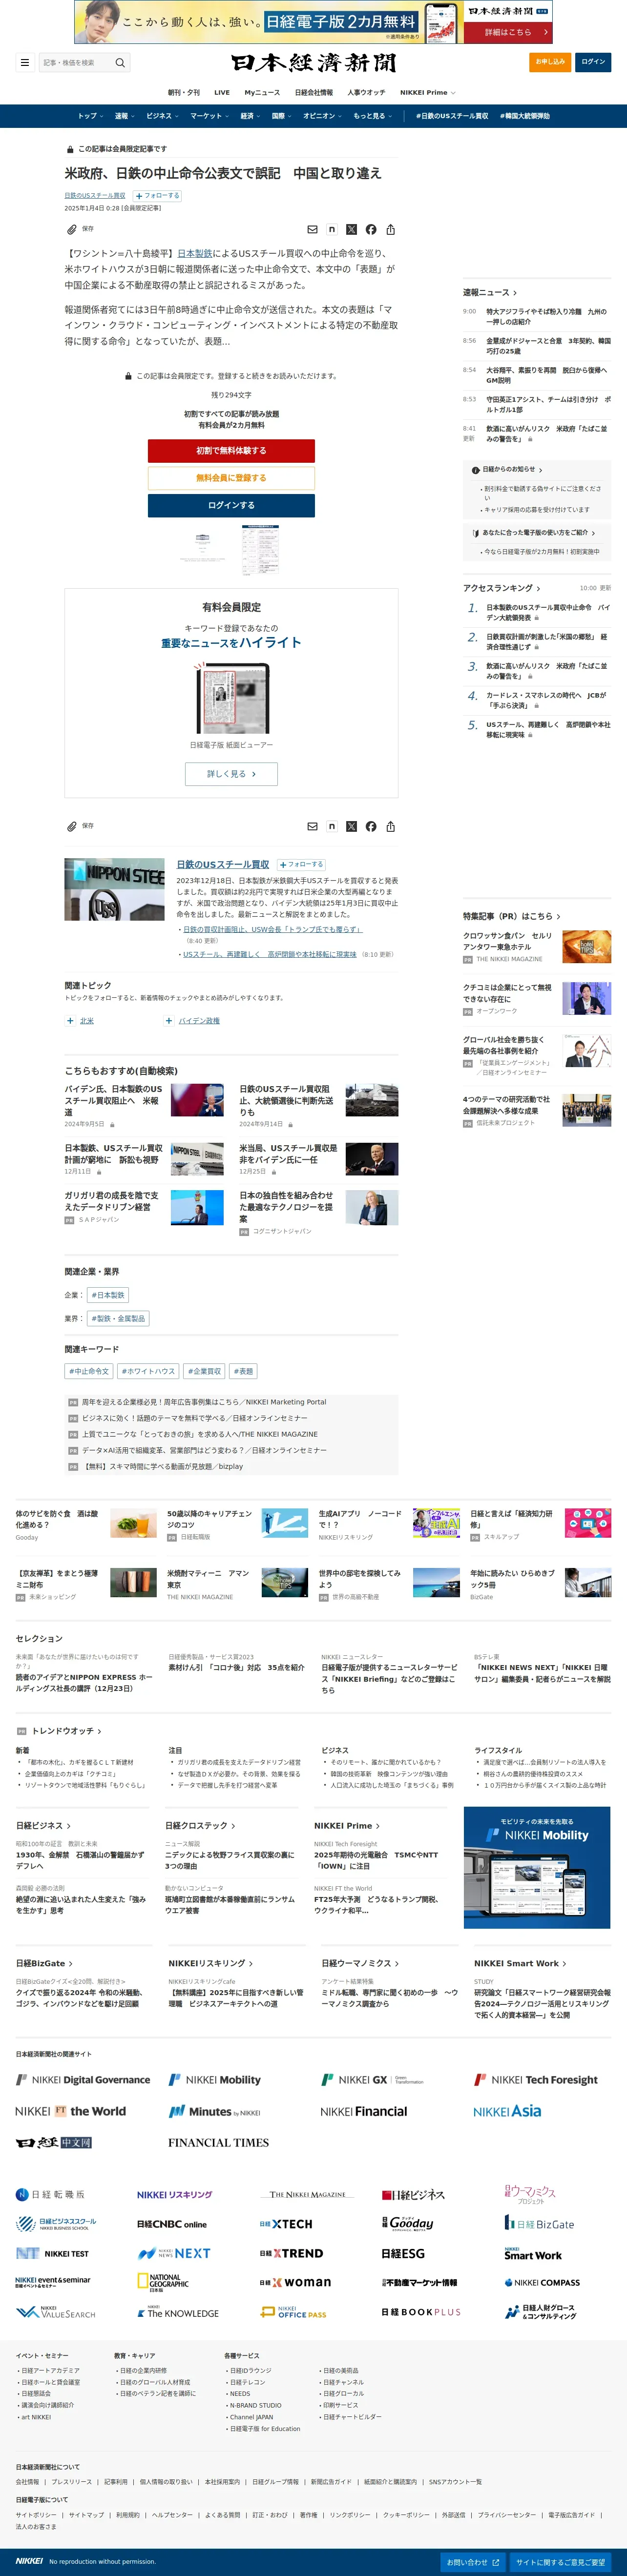The width and height of the screenshot is (627, 2576).
Task: Select the #製鉄・金属製品 industry tag
Action: point(119,1318)
